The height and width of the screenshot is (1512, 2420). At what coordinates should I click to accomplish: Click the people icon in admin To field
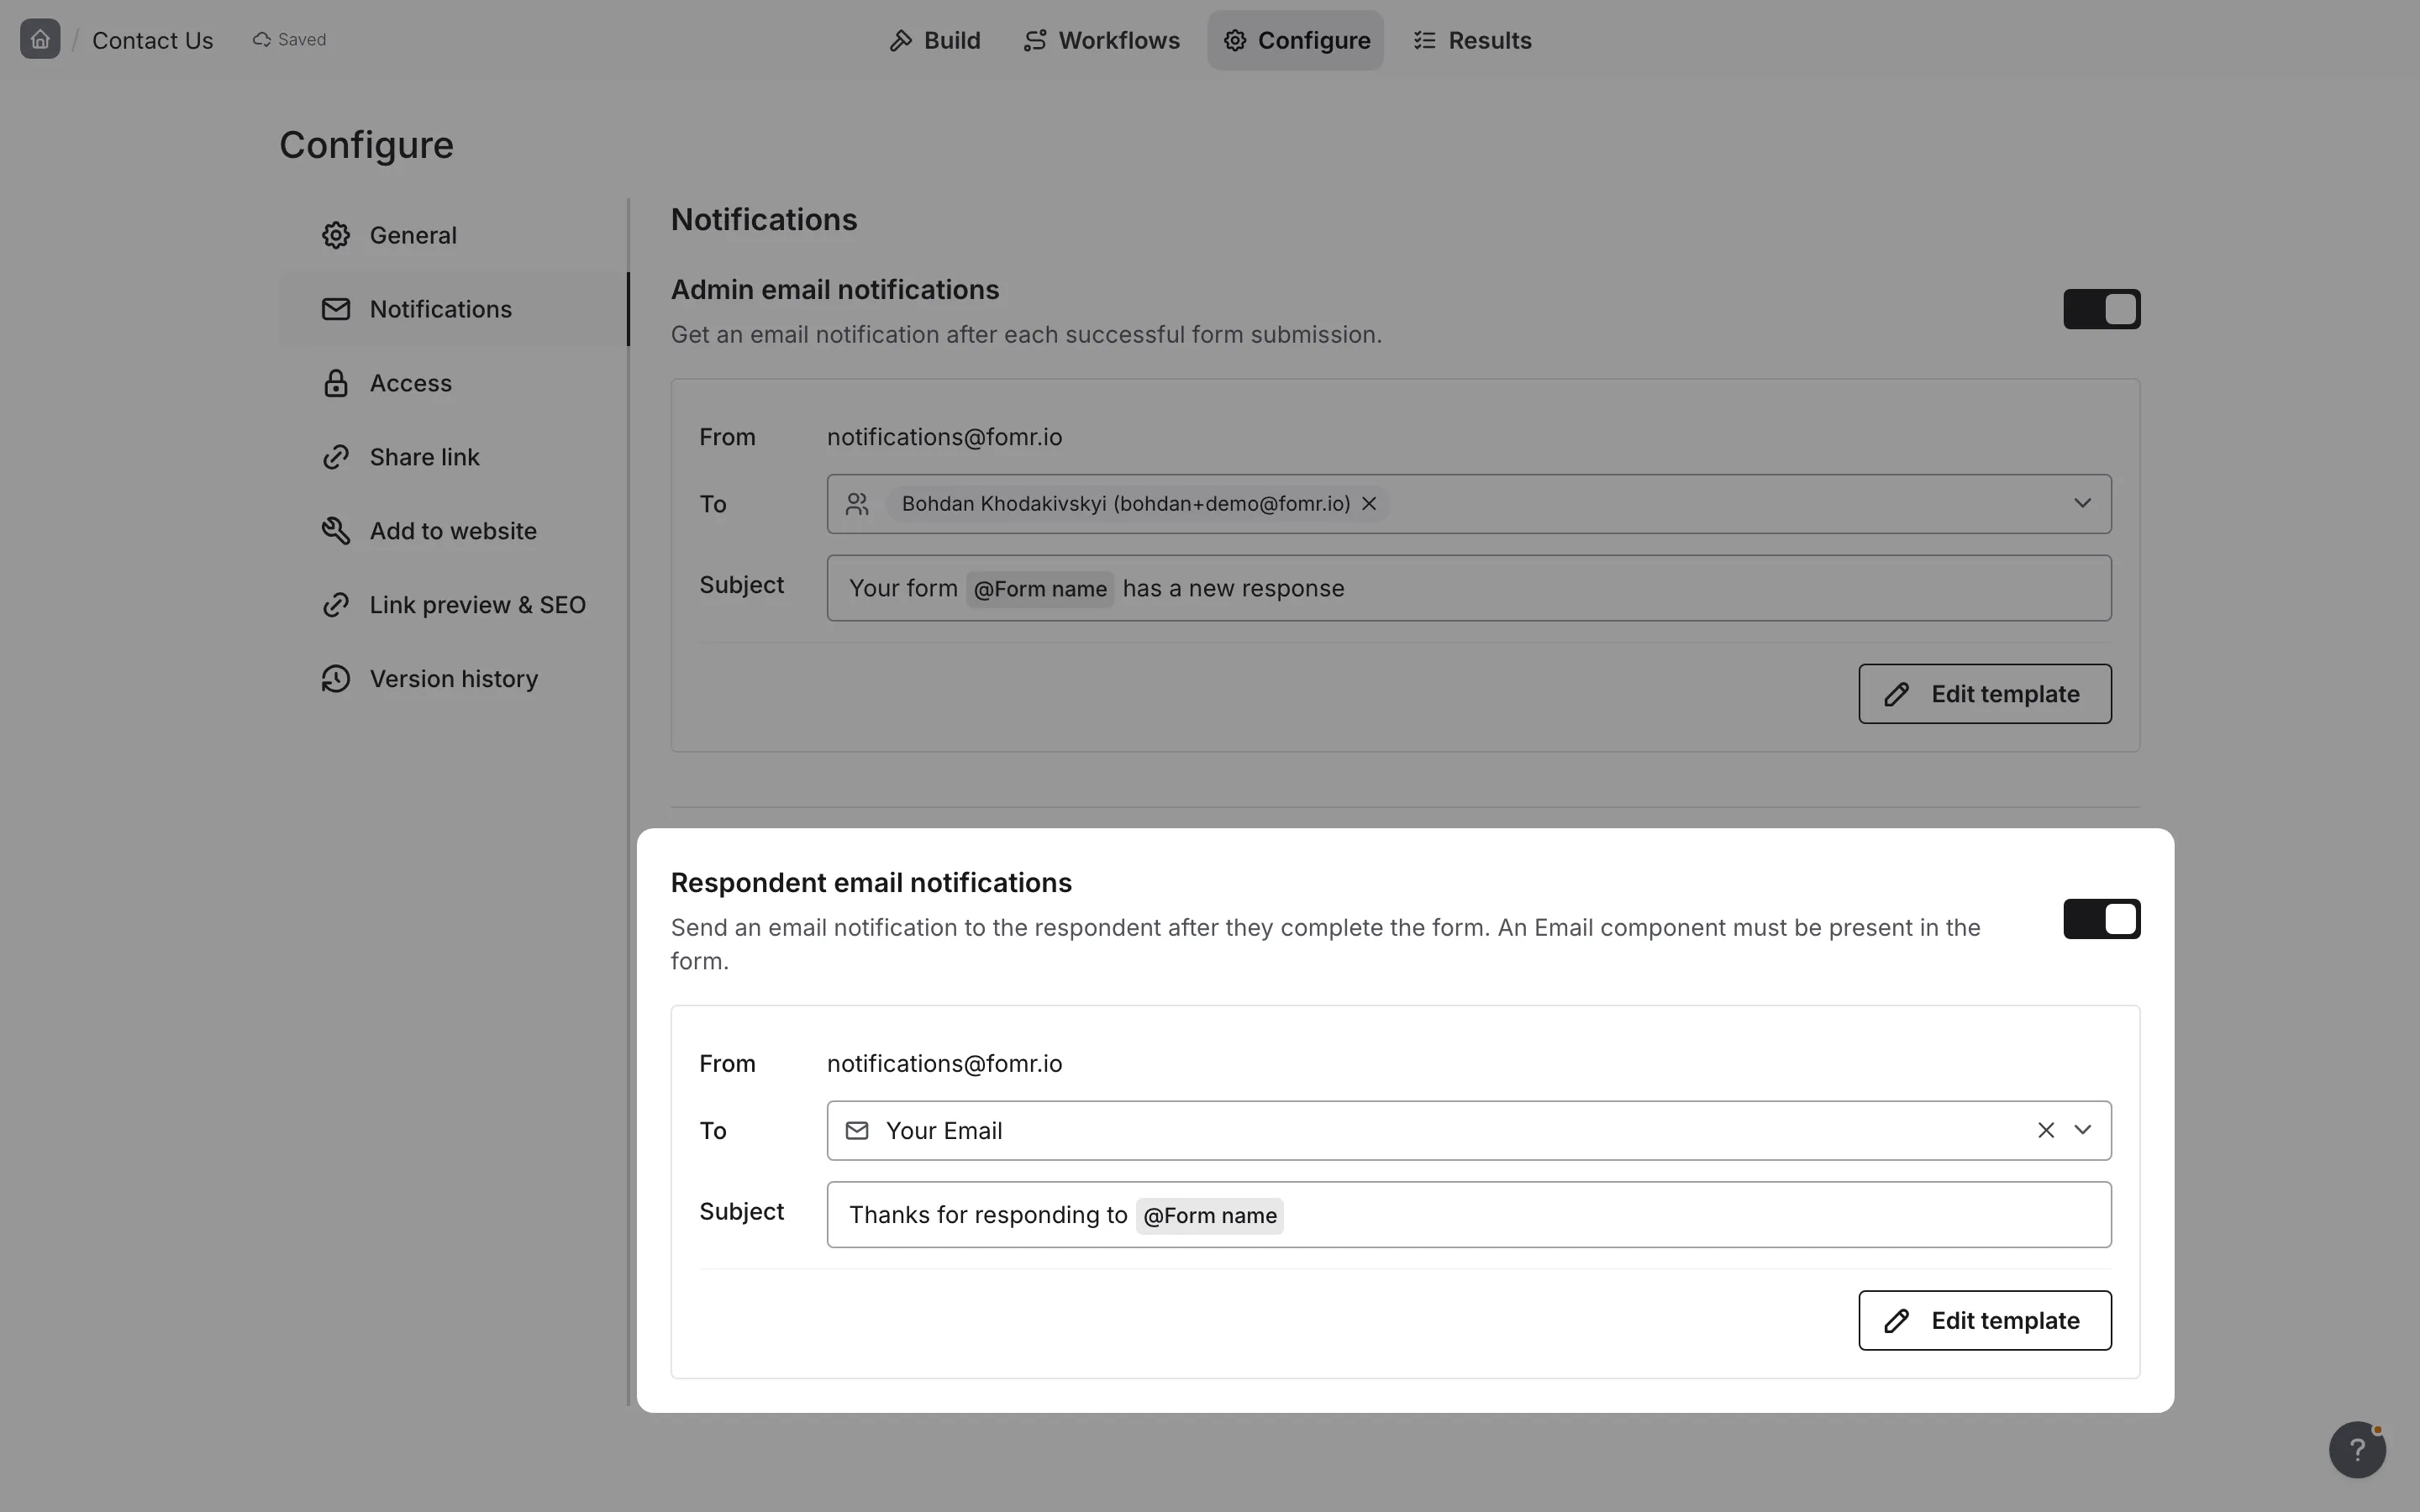click(x=857, y=504)
